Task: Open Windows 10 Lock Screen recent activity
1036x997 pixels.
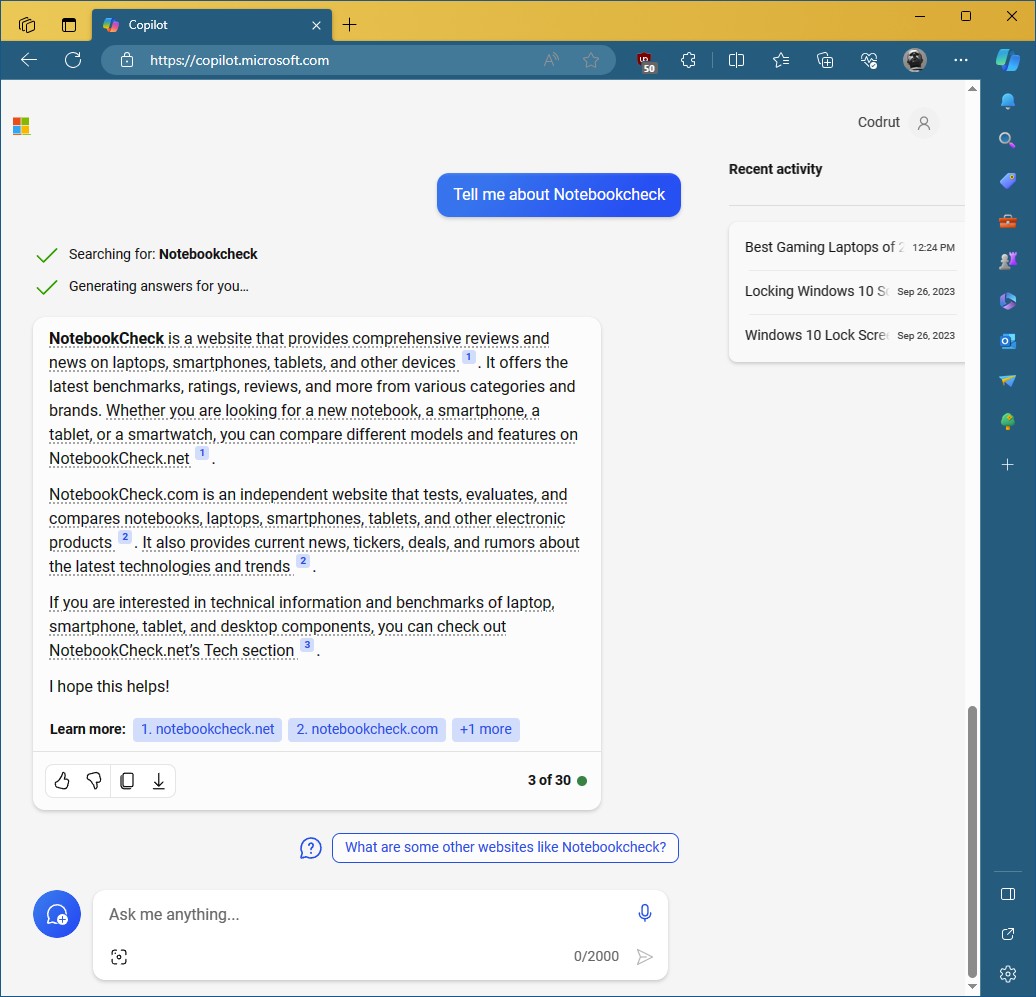Action: tap(850, 336)
